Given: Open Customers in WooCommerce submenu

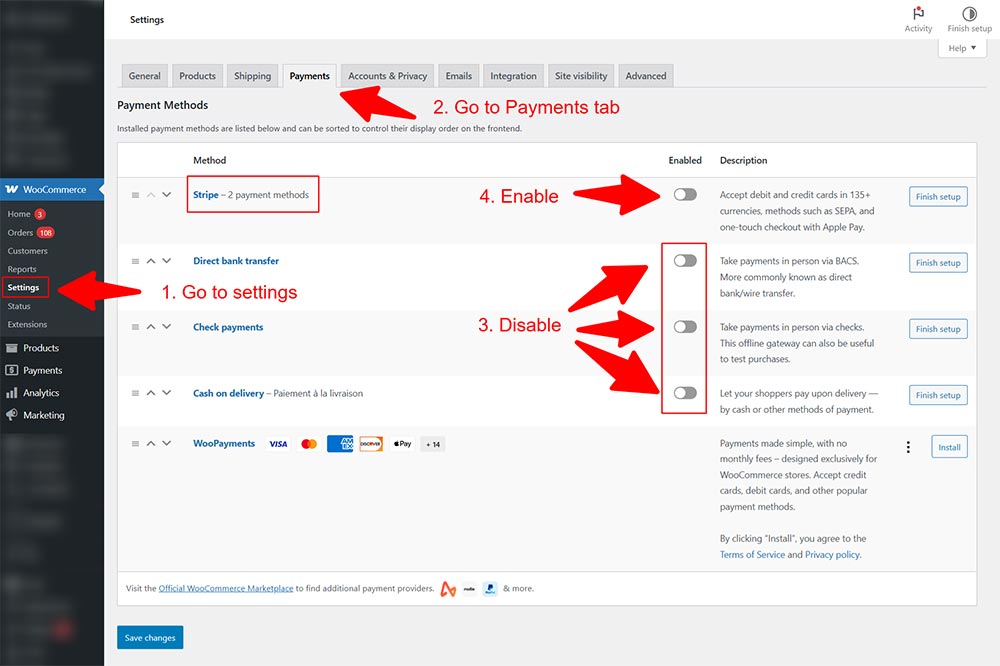Looking at the screenshot, I should click(27, 251).
